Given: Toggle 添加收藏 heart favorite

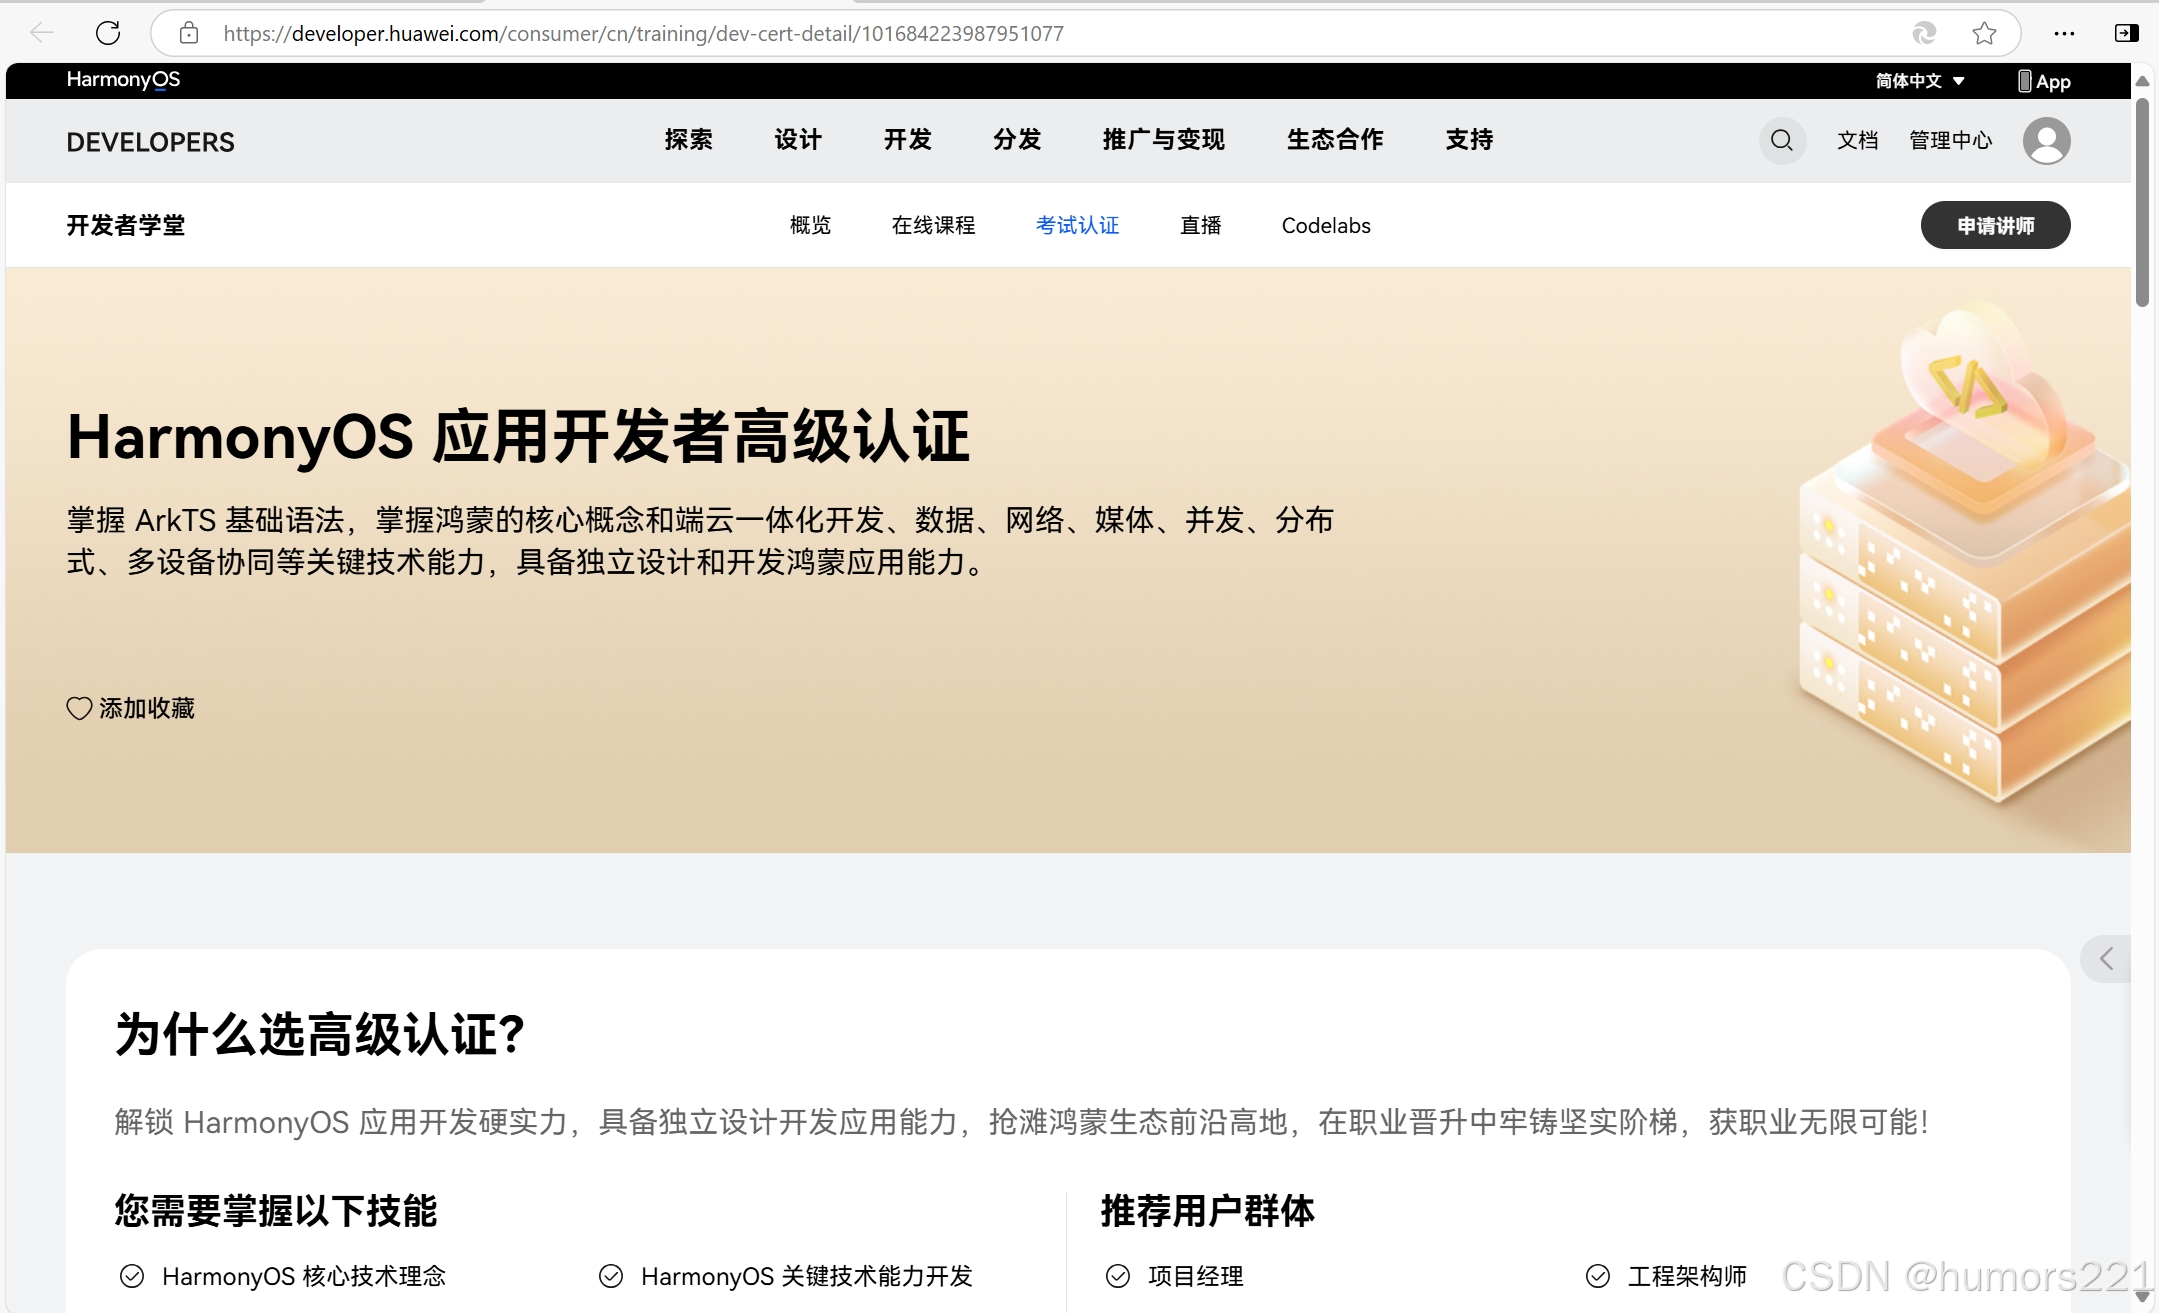Looking at the screenshot, I should (x=80, y=708).
